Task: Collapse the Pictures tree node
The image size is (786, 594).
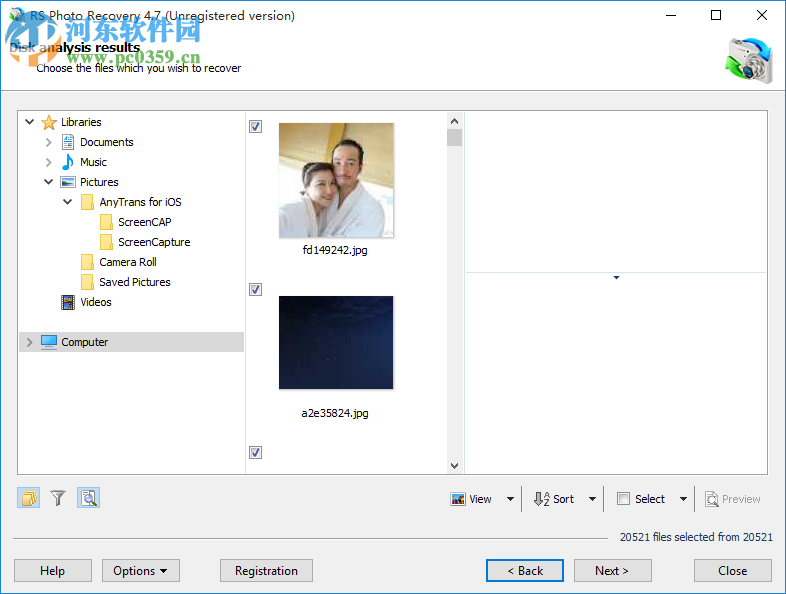Action: (49, 182)
